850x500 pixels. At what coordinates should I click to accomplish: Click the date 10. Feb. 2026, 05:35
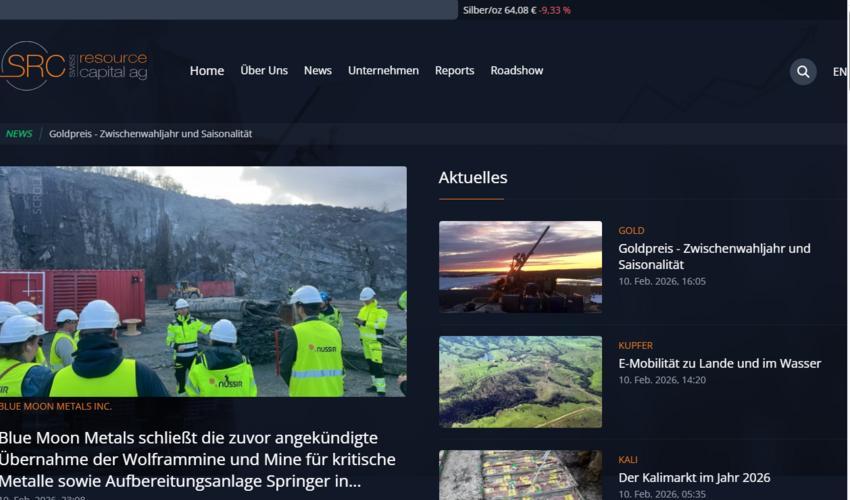coord(662,494)
